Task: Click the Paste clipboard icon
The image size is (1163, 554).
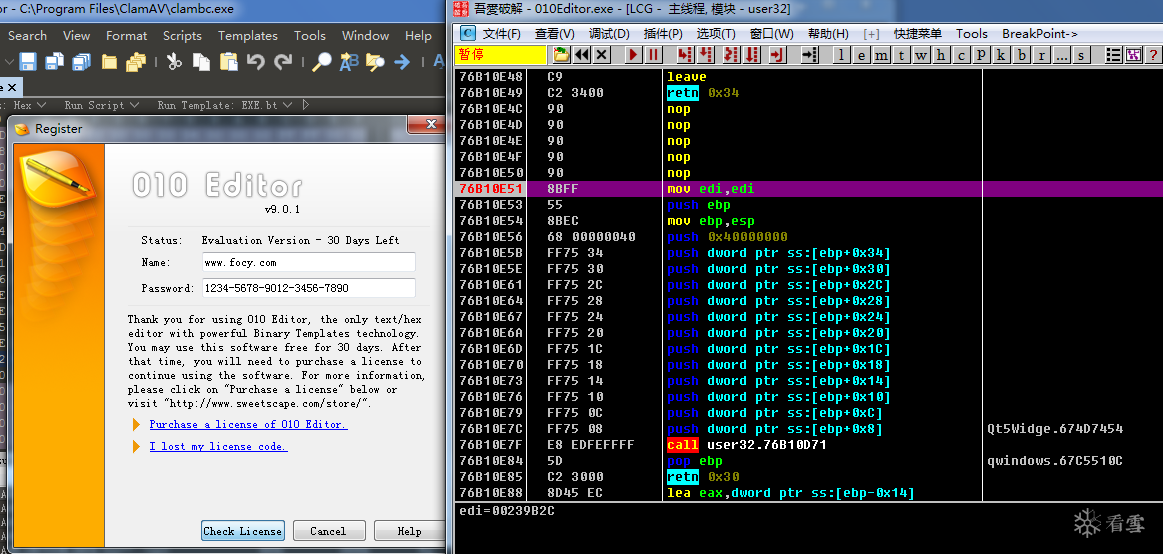Action: pos(228,62)
